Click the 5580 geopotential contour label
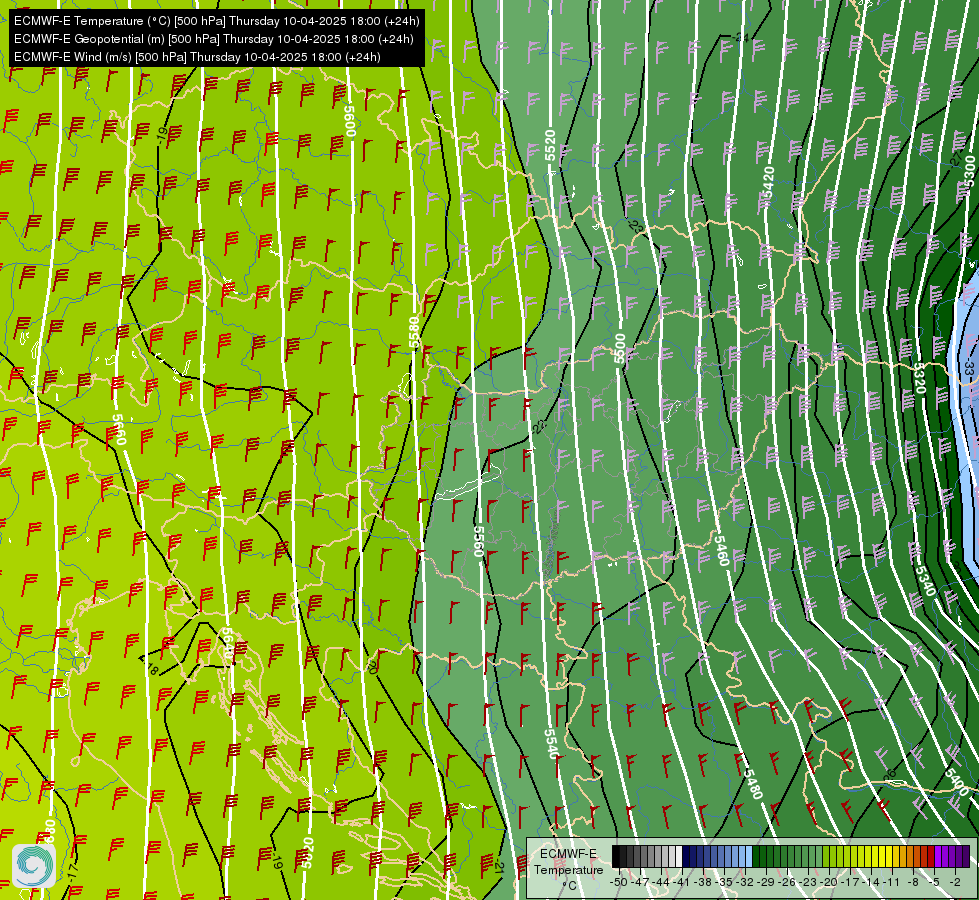The width and height of the screenshot is (979, 900). pos(414,332)
